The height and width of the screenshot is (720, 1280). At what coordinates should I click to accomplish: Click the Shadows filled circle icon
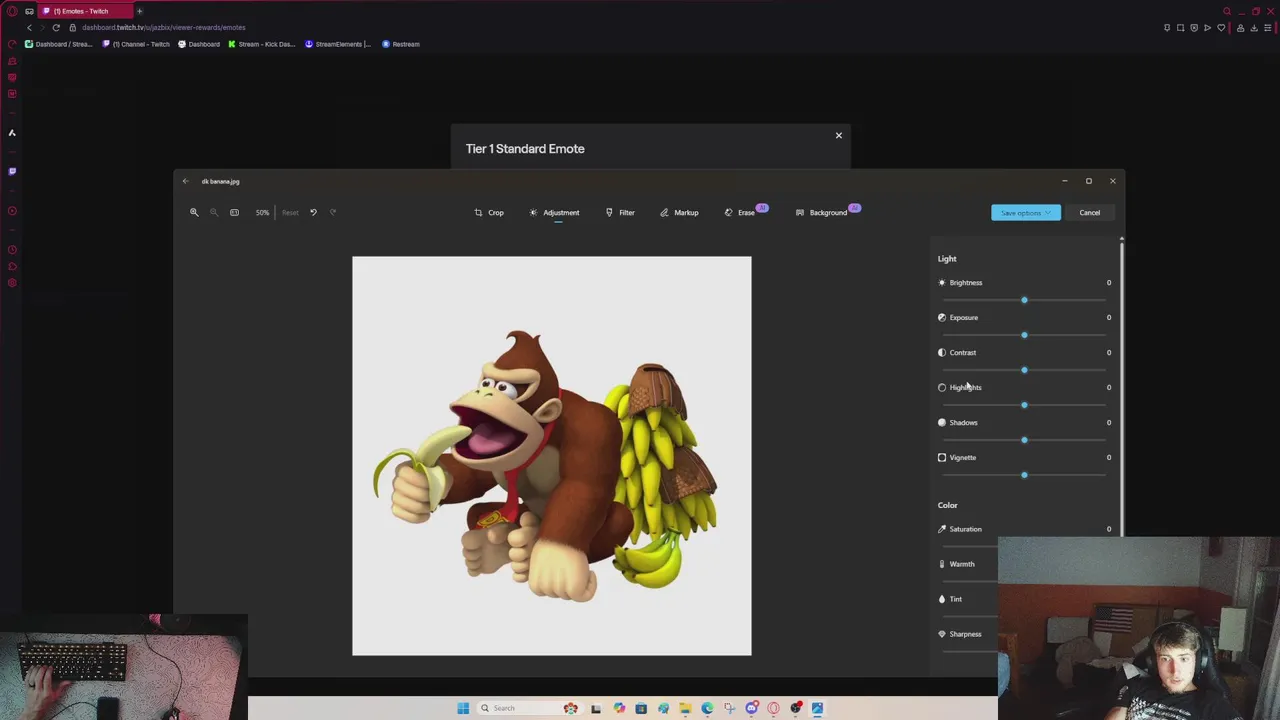click(942, 422)
